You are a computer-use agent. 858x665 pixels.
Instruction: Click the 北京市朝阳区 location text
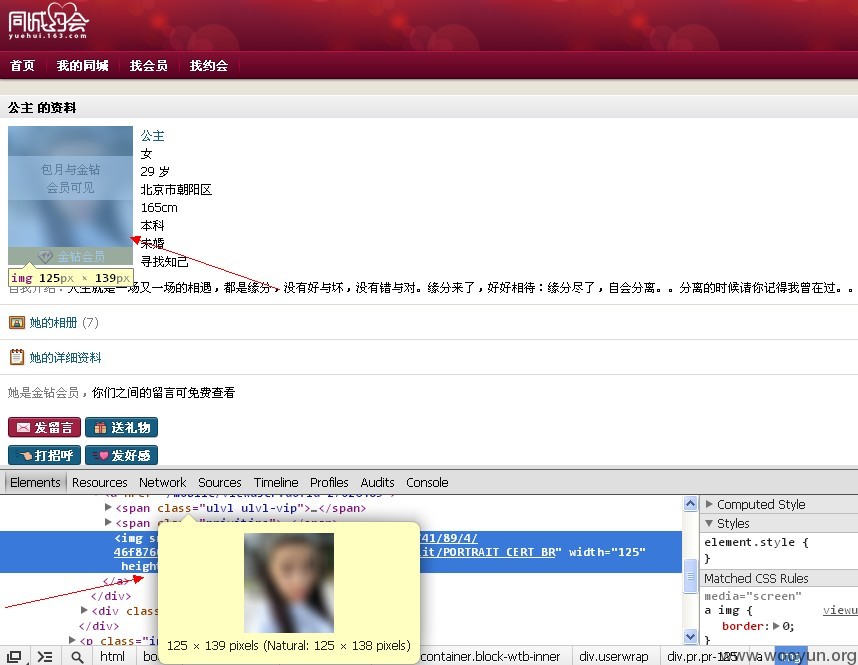click(x=176, y=190)
